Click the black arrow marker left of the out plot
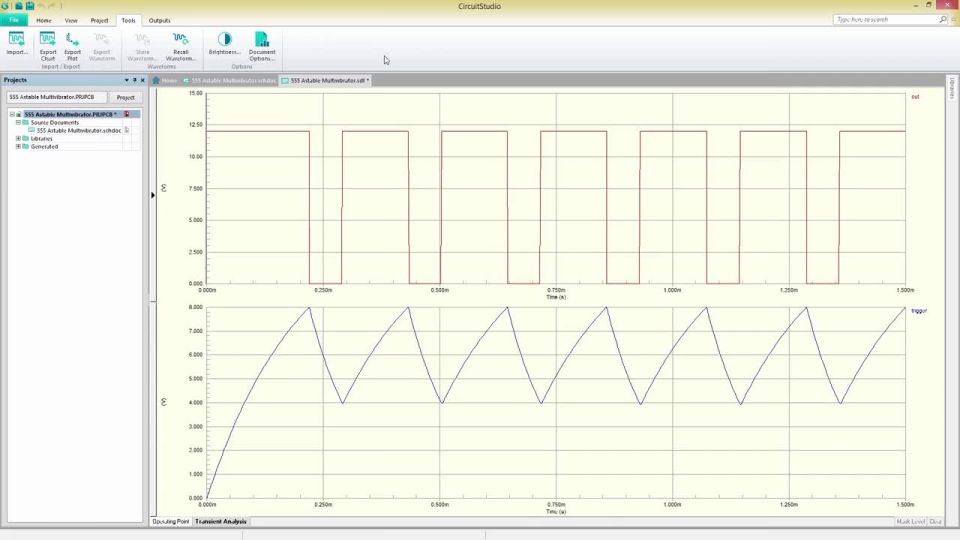This screenshot has width=960, height=540. tap(153, 195)
